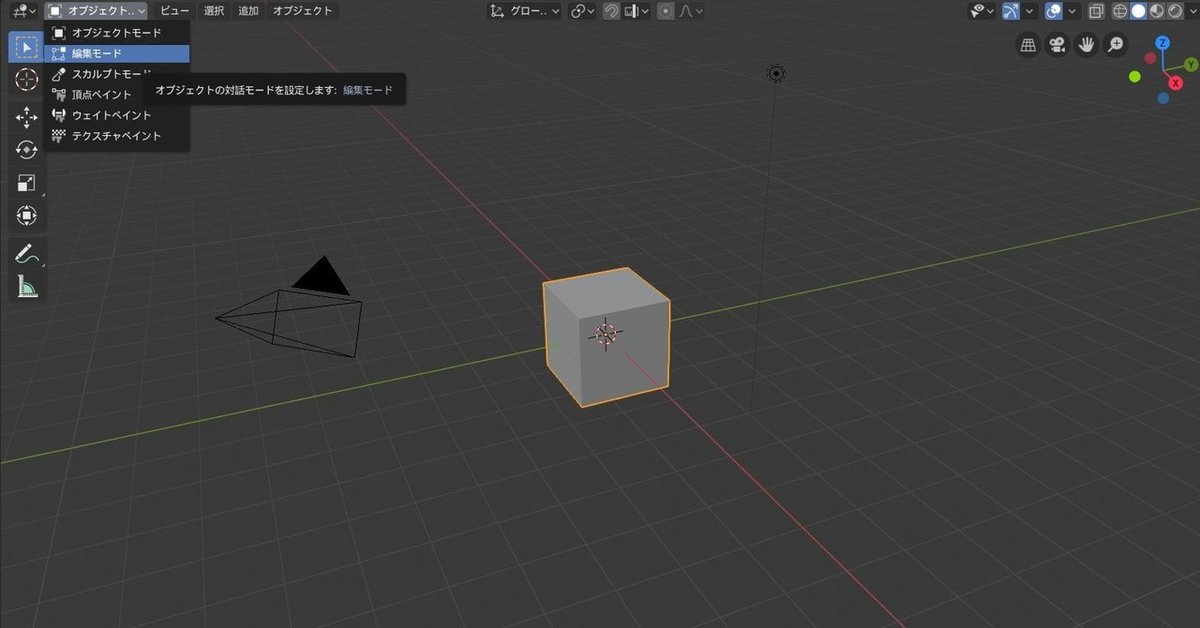Image resolution: width=1200 pixels, height=628 pixels.
Task: Switch to wireframe viewport shading
Action: pyautogui.click(x=1120, y=11)
